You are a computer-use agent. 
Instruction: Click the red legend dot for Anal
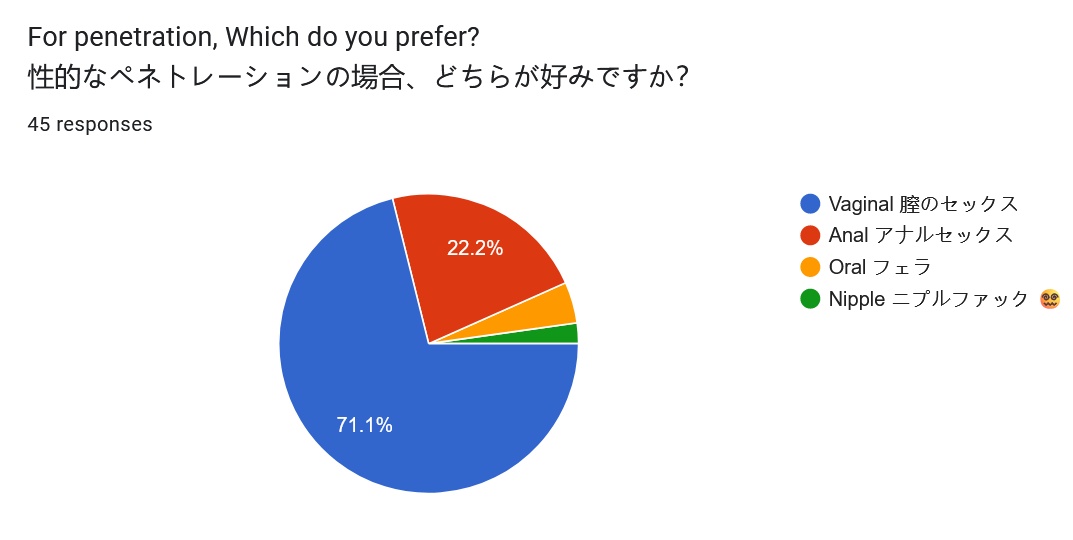(x=810, y=235)
